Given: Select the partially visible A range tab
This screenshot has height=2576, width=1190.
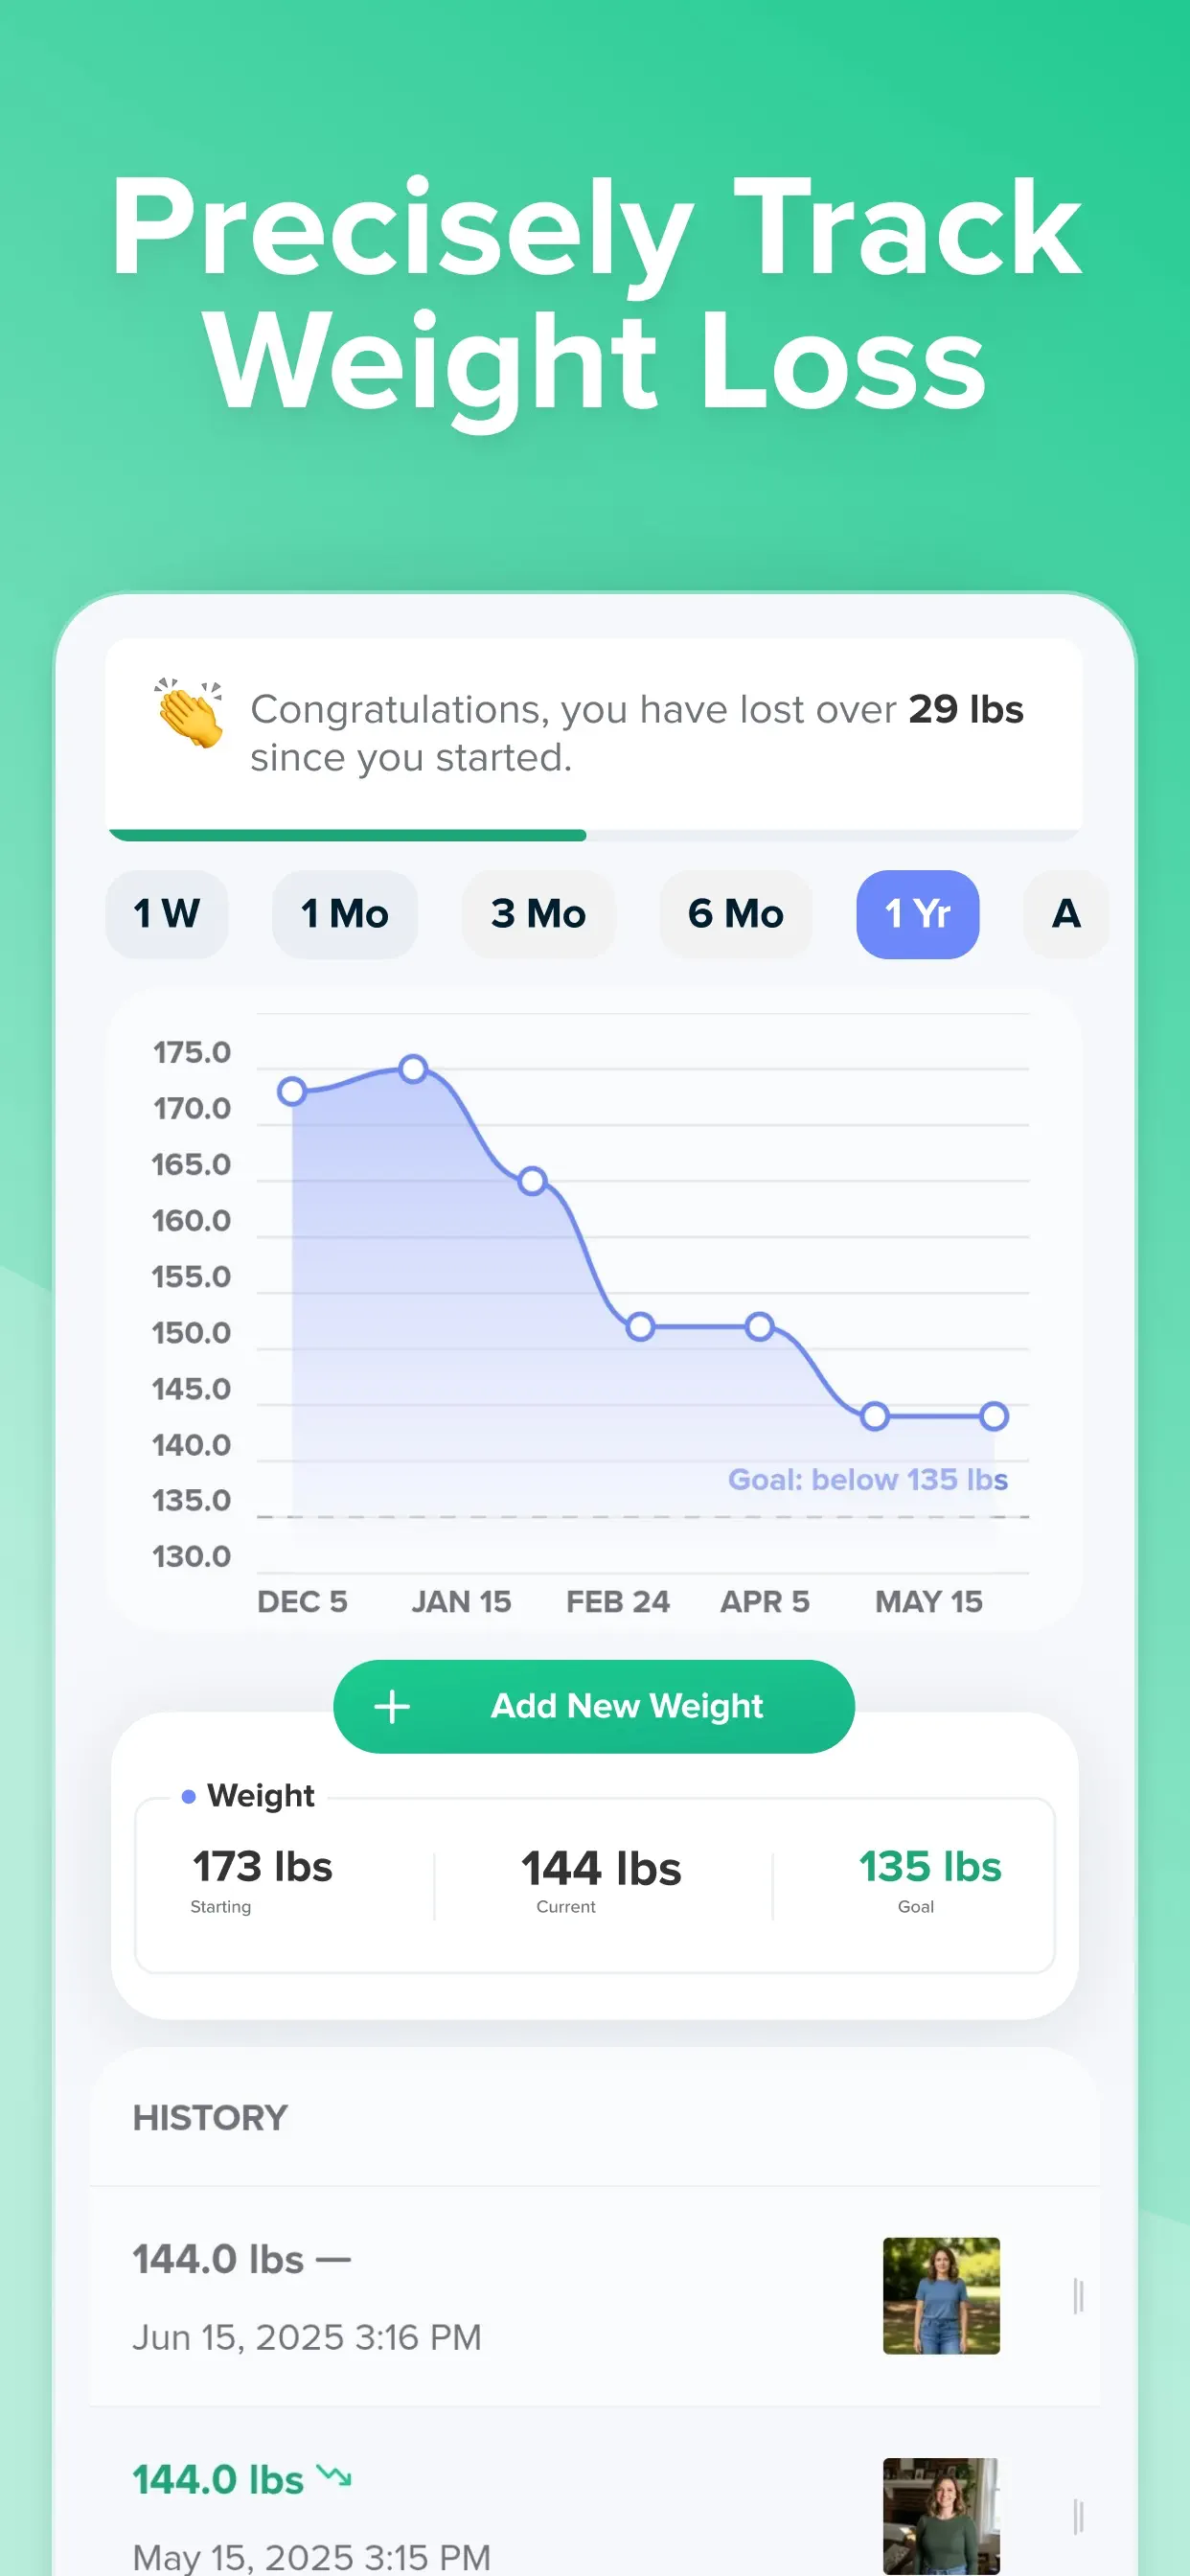Looking at the screenshot, I should click(x=1066, y=914).
